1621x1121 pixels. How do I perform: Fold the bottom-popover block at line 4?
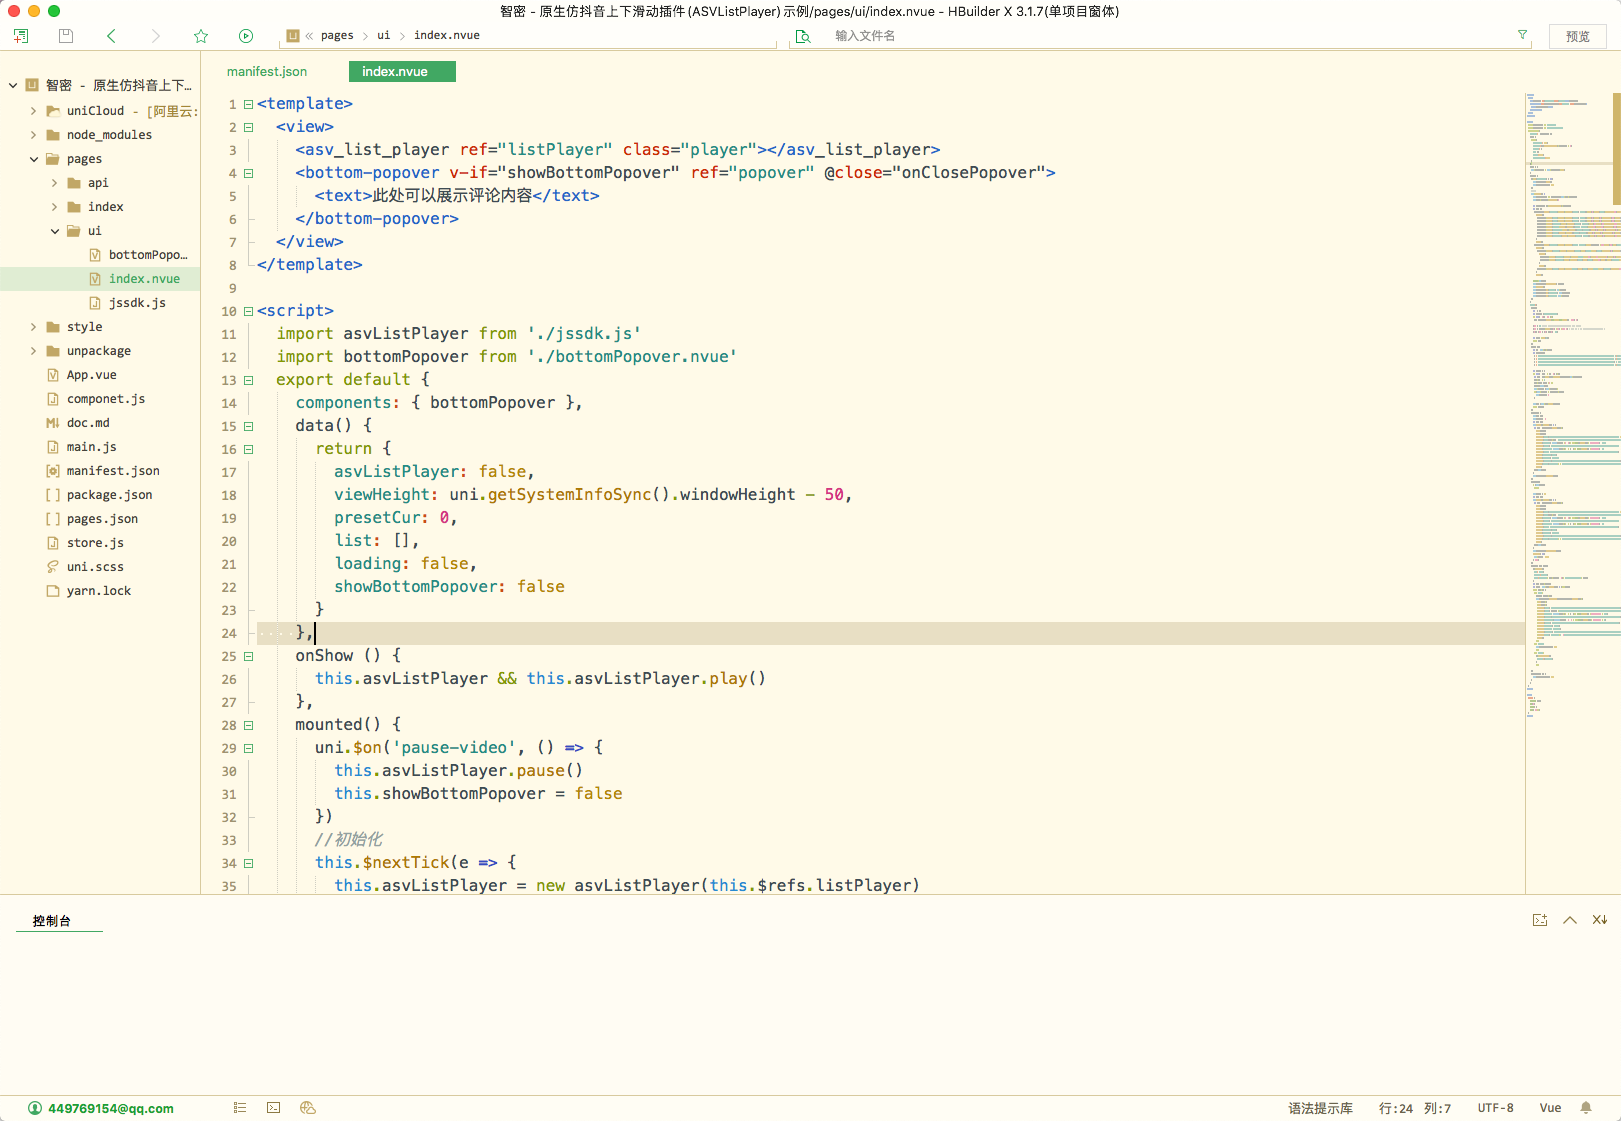pos(248,173)
